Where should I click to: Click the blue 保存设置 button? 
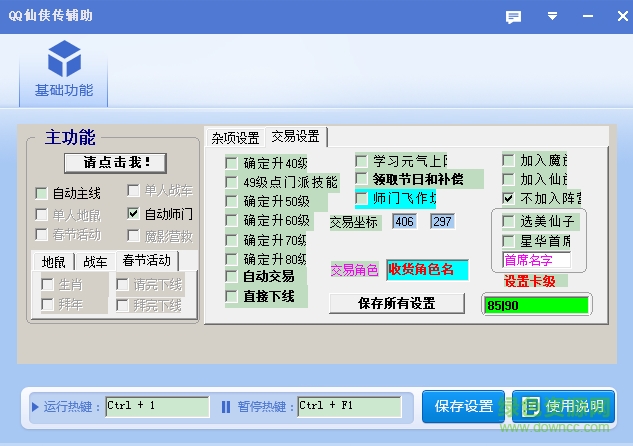click(463, 406)
